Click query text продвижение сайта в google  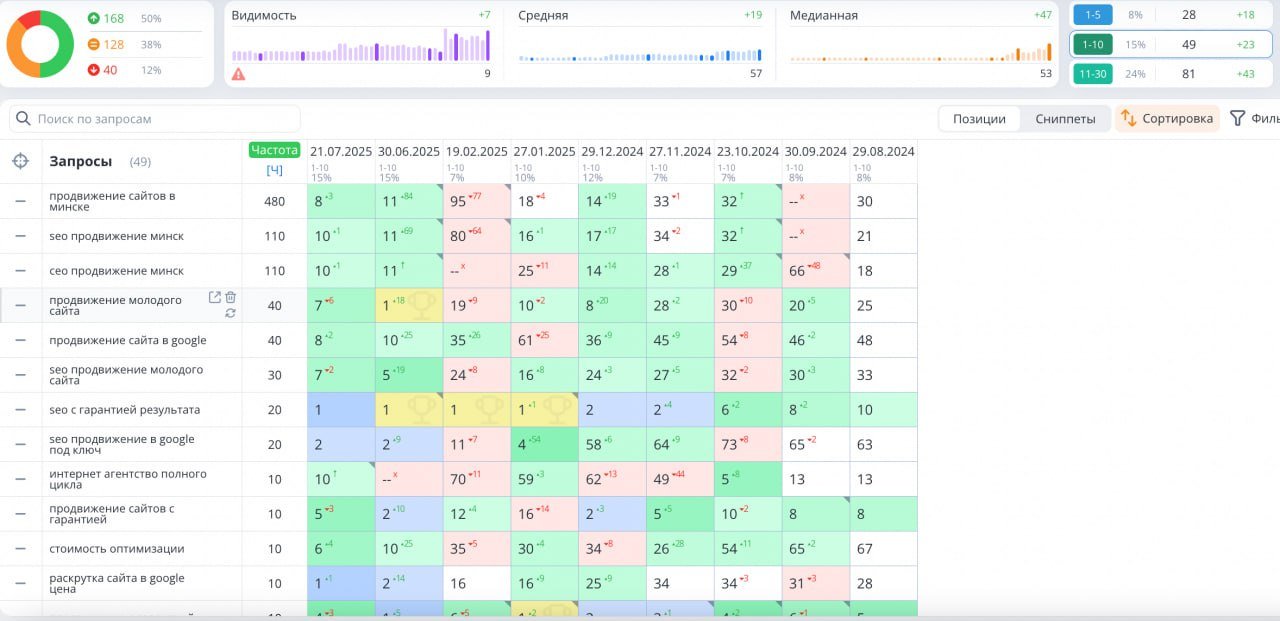coord(128,340)
